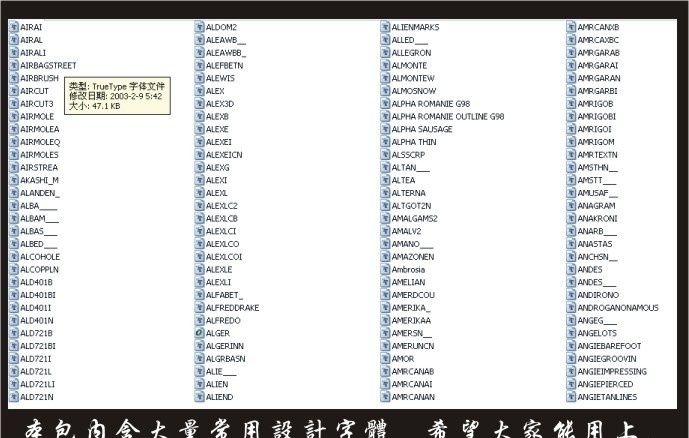Click the ALEXLC2 file name

[221, 206]
